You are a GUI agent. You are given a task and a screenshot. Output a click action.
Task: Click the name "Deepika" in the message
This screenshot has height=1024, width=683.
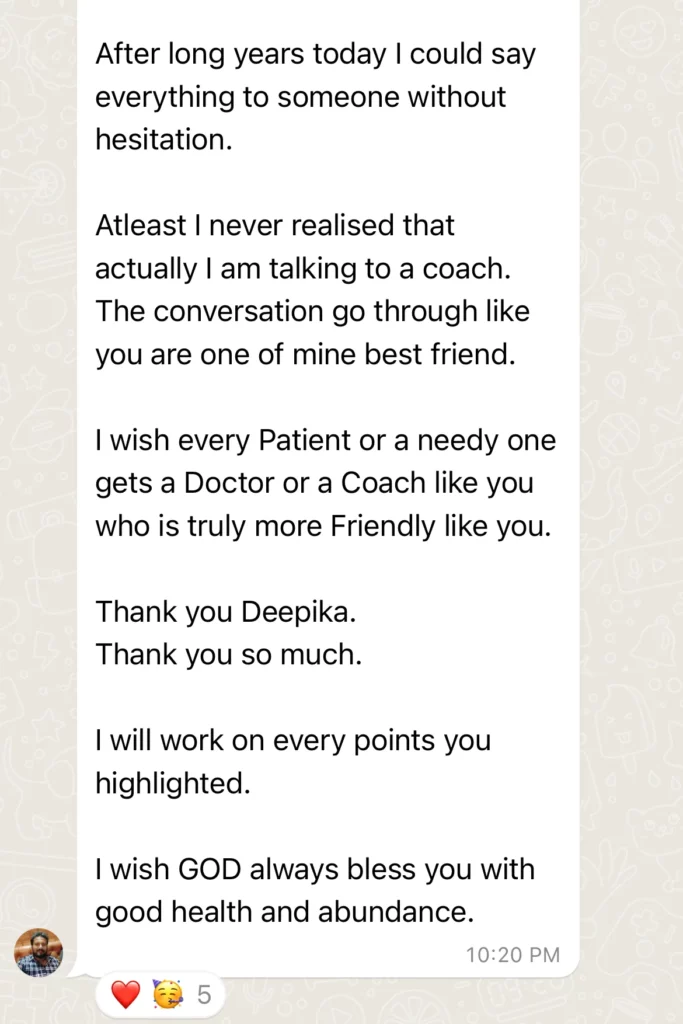[x=298, y=612]
